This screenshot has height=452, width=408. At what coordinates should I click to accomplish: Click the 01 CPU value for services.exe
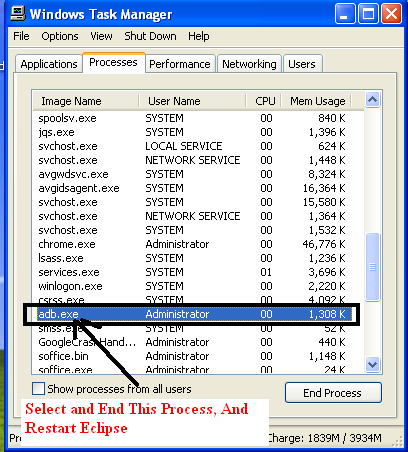coord(266,272)
